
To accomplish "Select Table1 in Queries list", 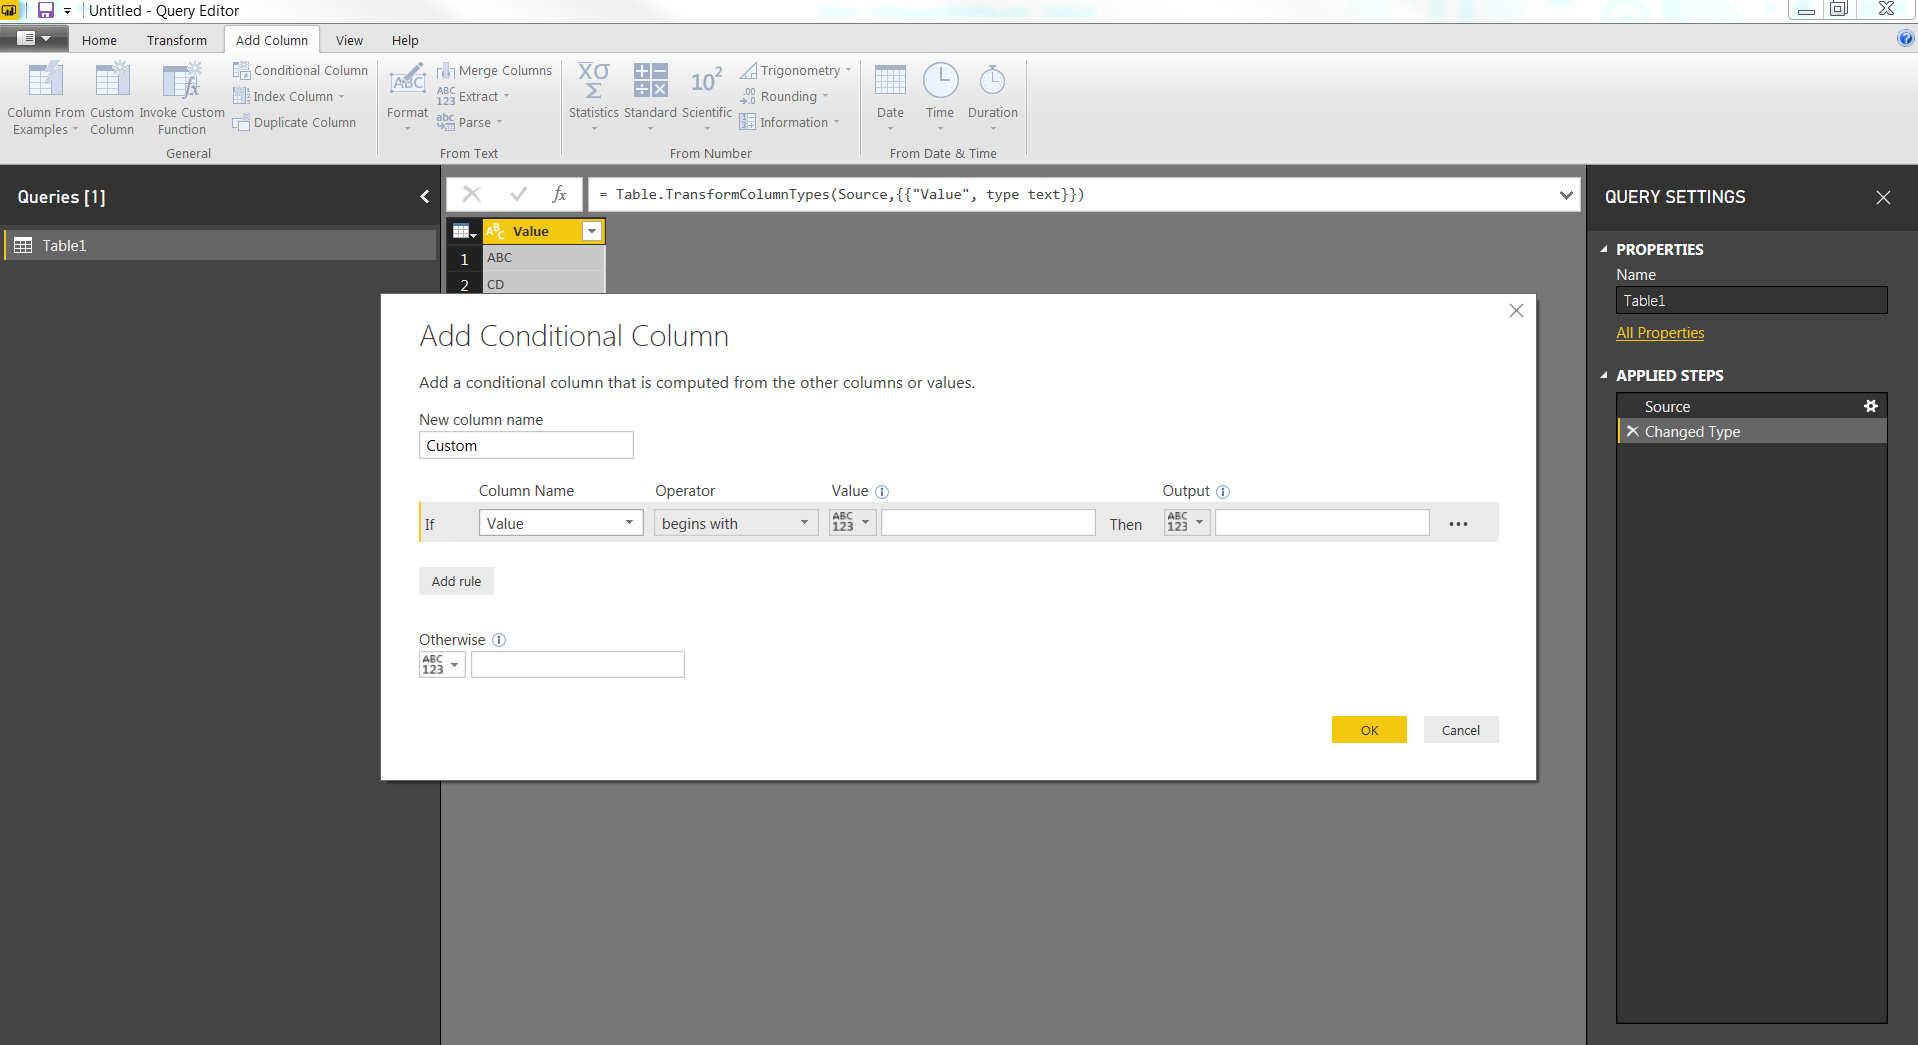I will tap(220, 245).
